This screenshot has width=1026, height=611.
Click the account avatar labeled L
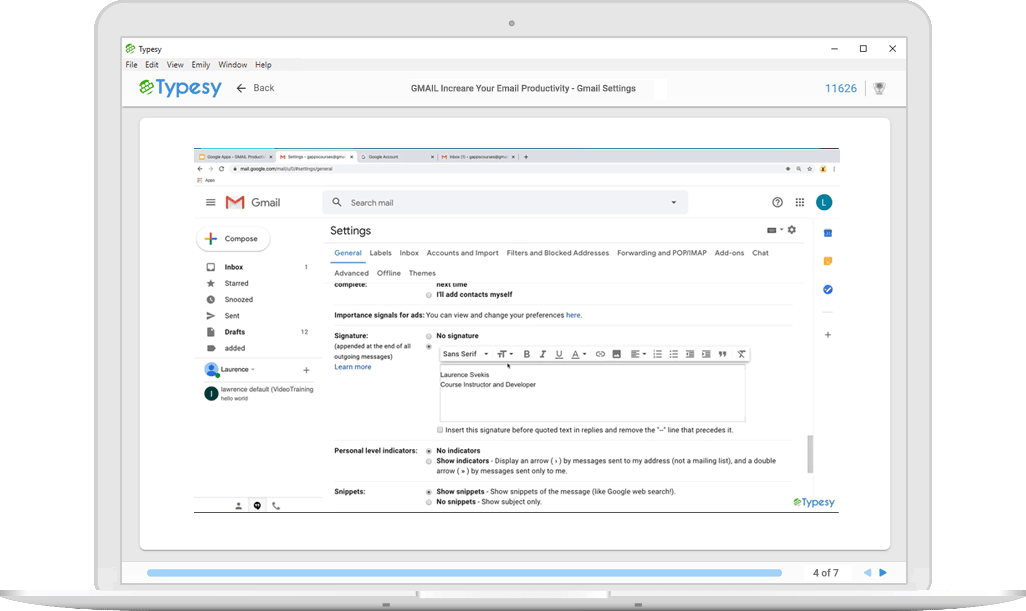824,203
